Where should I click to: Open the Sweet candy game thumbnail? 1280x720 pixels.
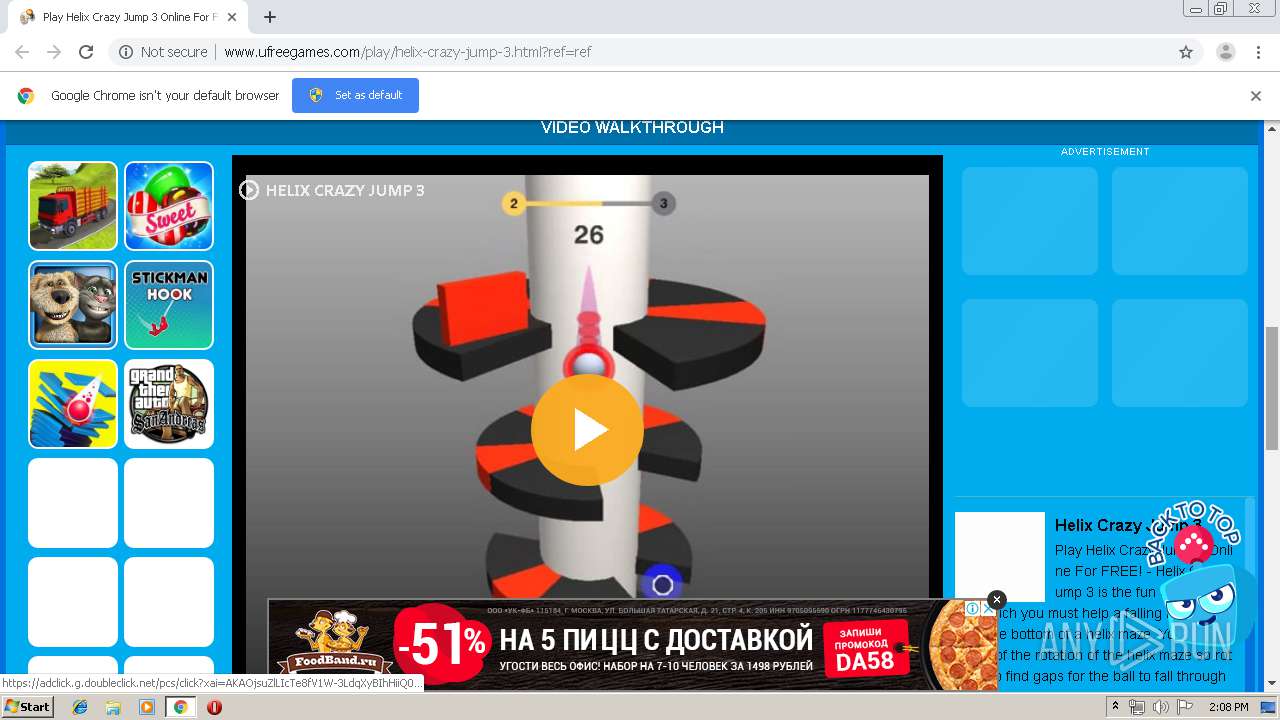coord(169,206)
